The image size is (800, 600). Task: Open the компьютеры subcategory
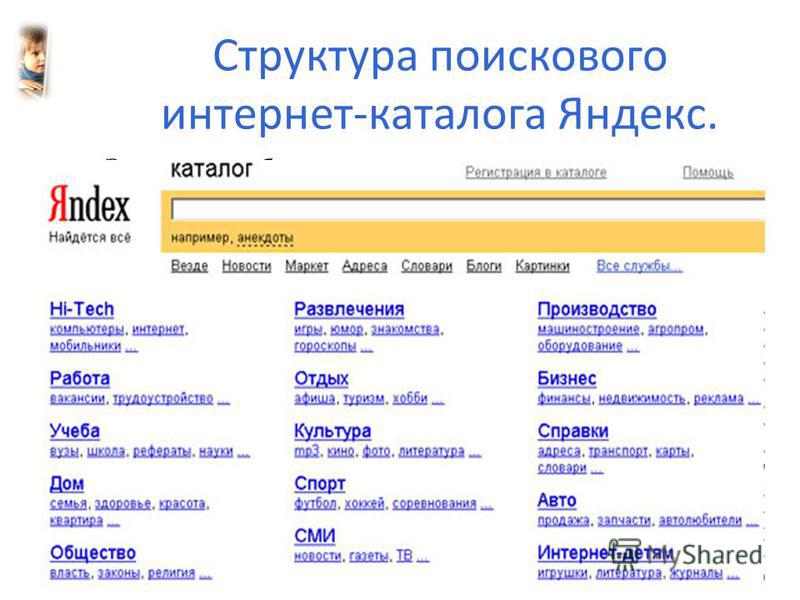[87, 330]
